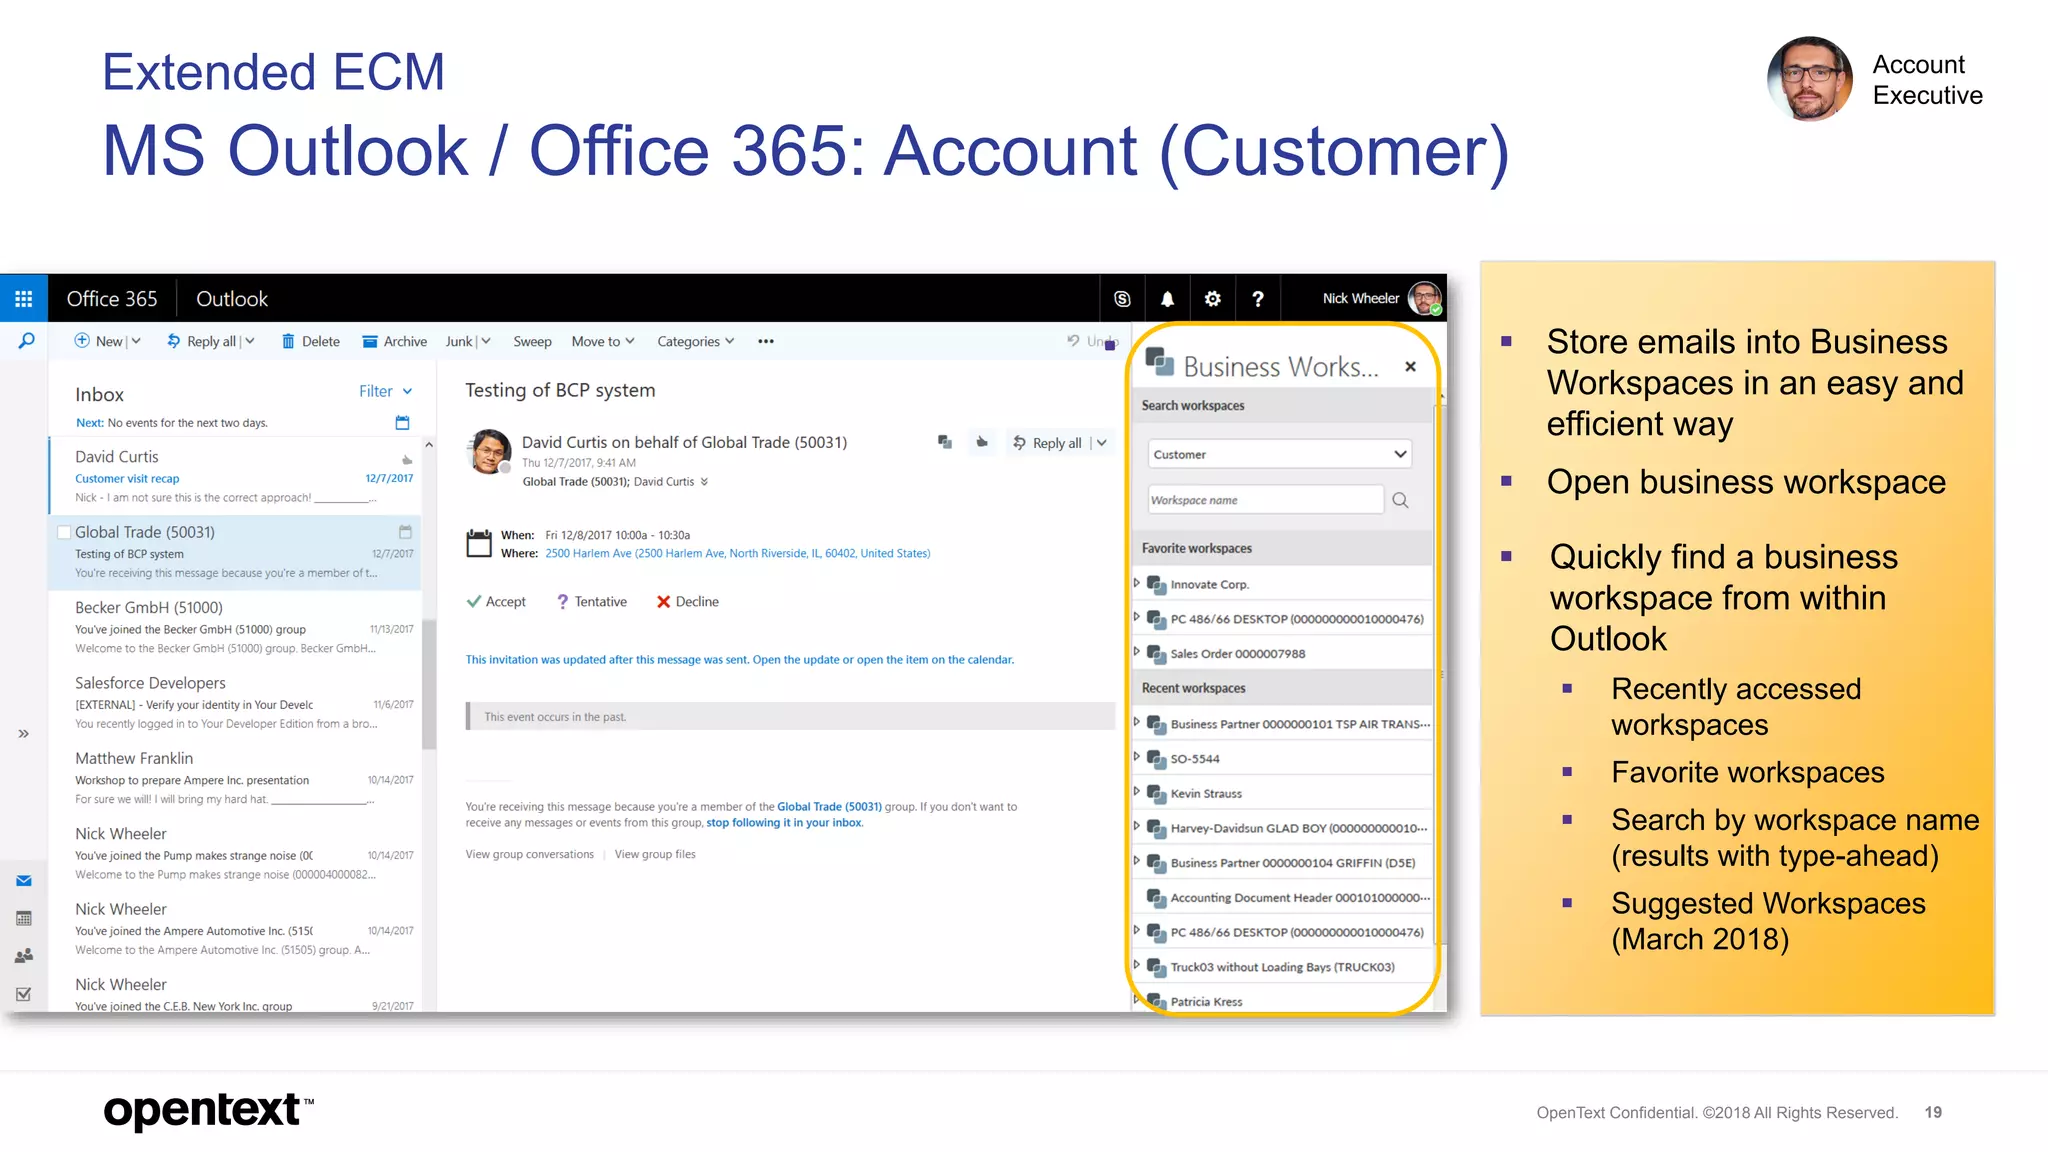The height and width of the screenshot is (1152, 2048).
Task: Open the Tasks icon in the left rail
Action: [x=24, y=994]
